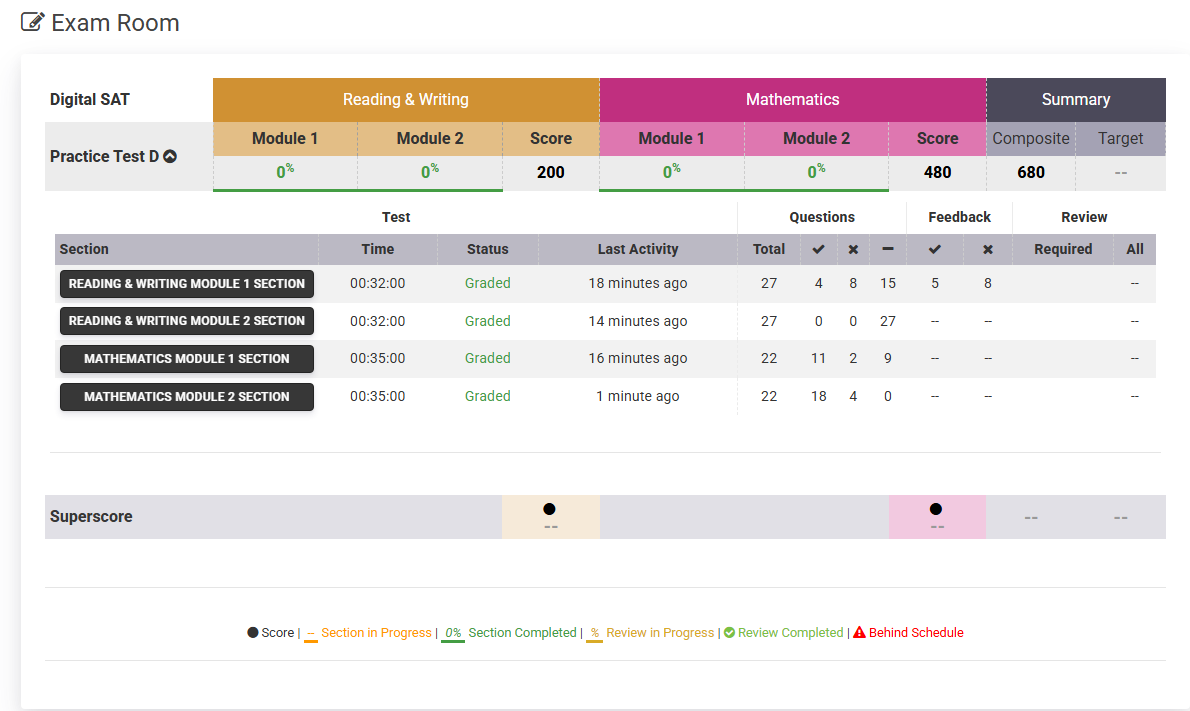Open Mathematics Module 2 Section
The image size is (1190, 711).
point(187,397)
